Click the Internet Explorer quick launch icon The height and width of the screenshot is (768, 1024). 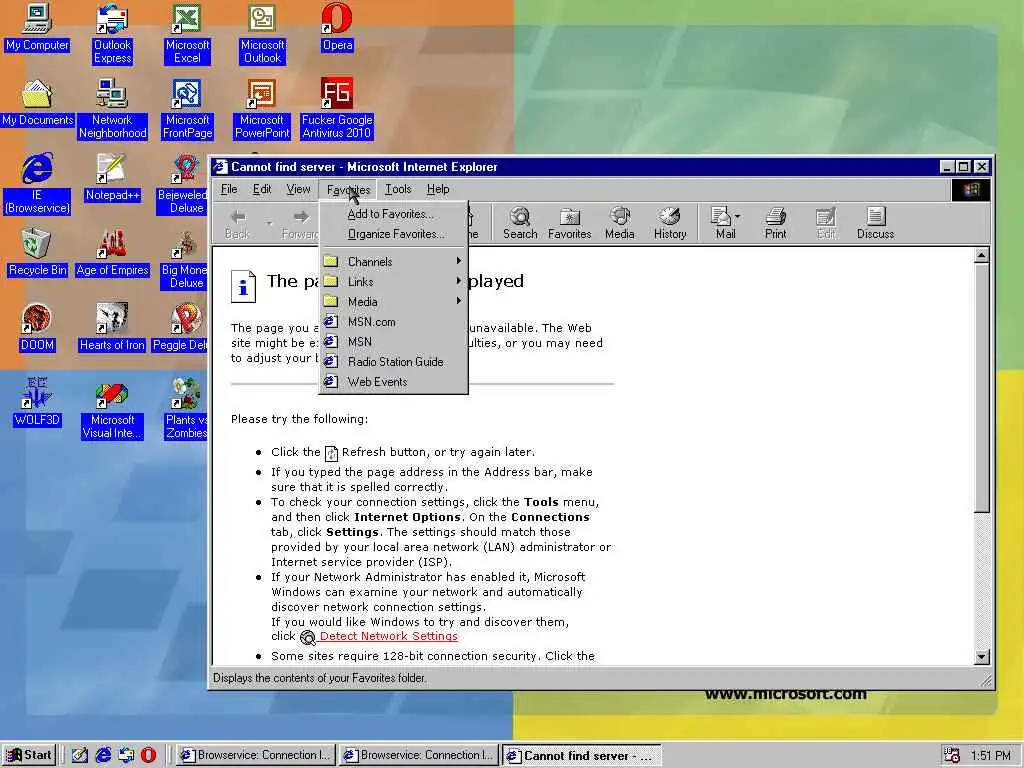pyautogui.click(x=103, y=755)
